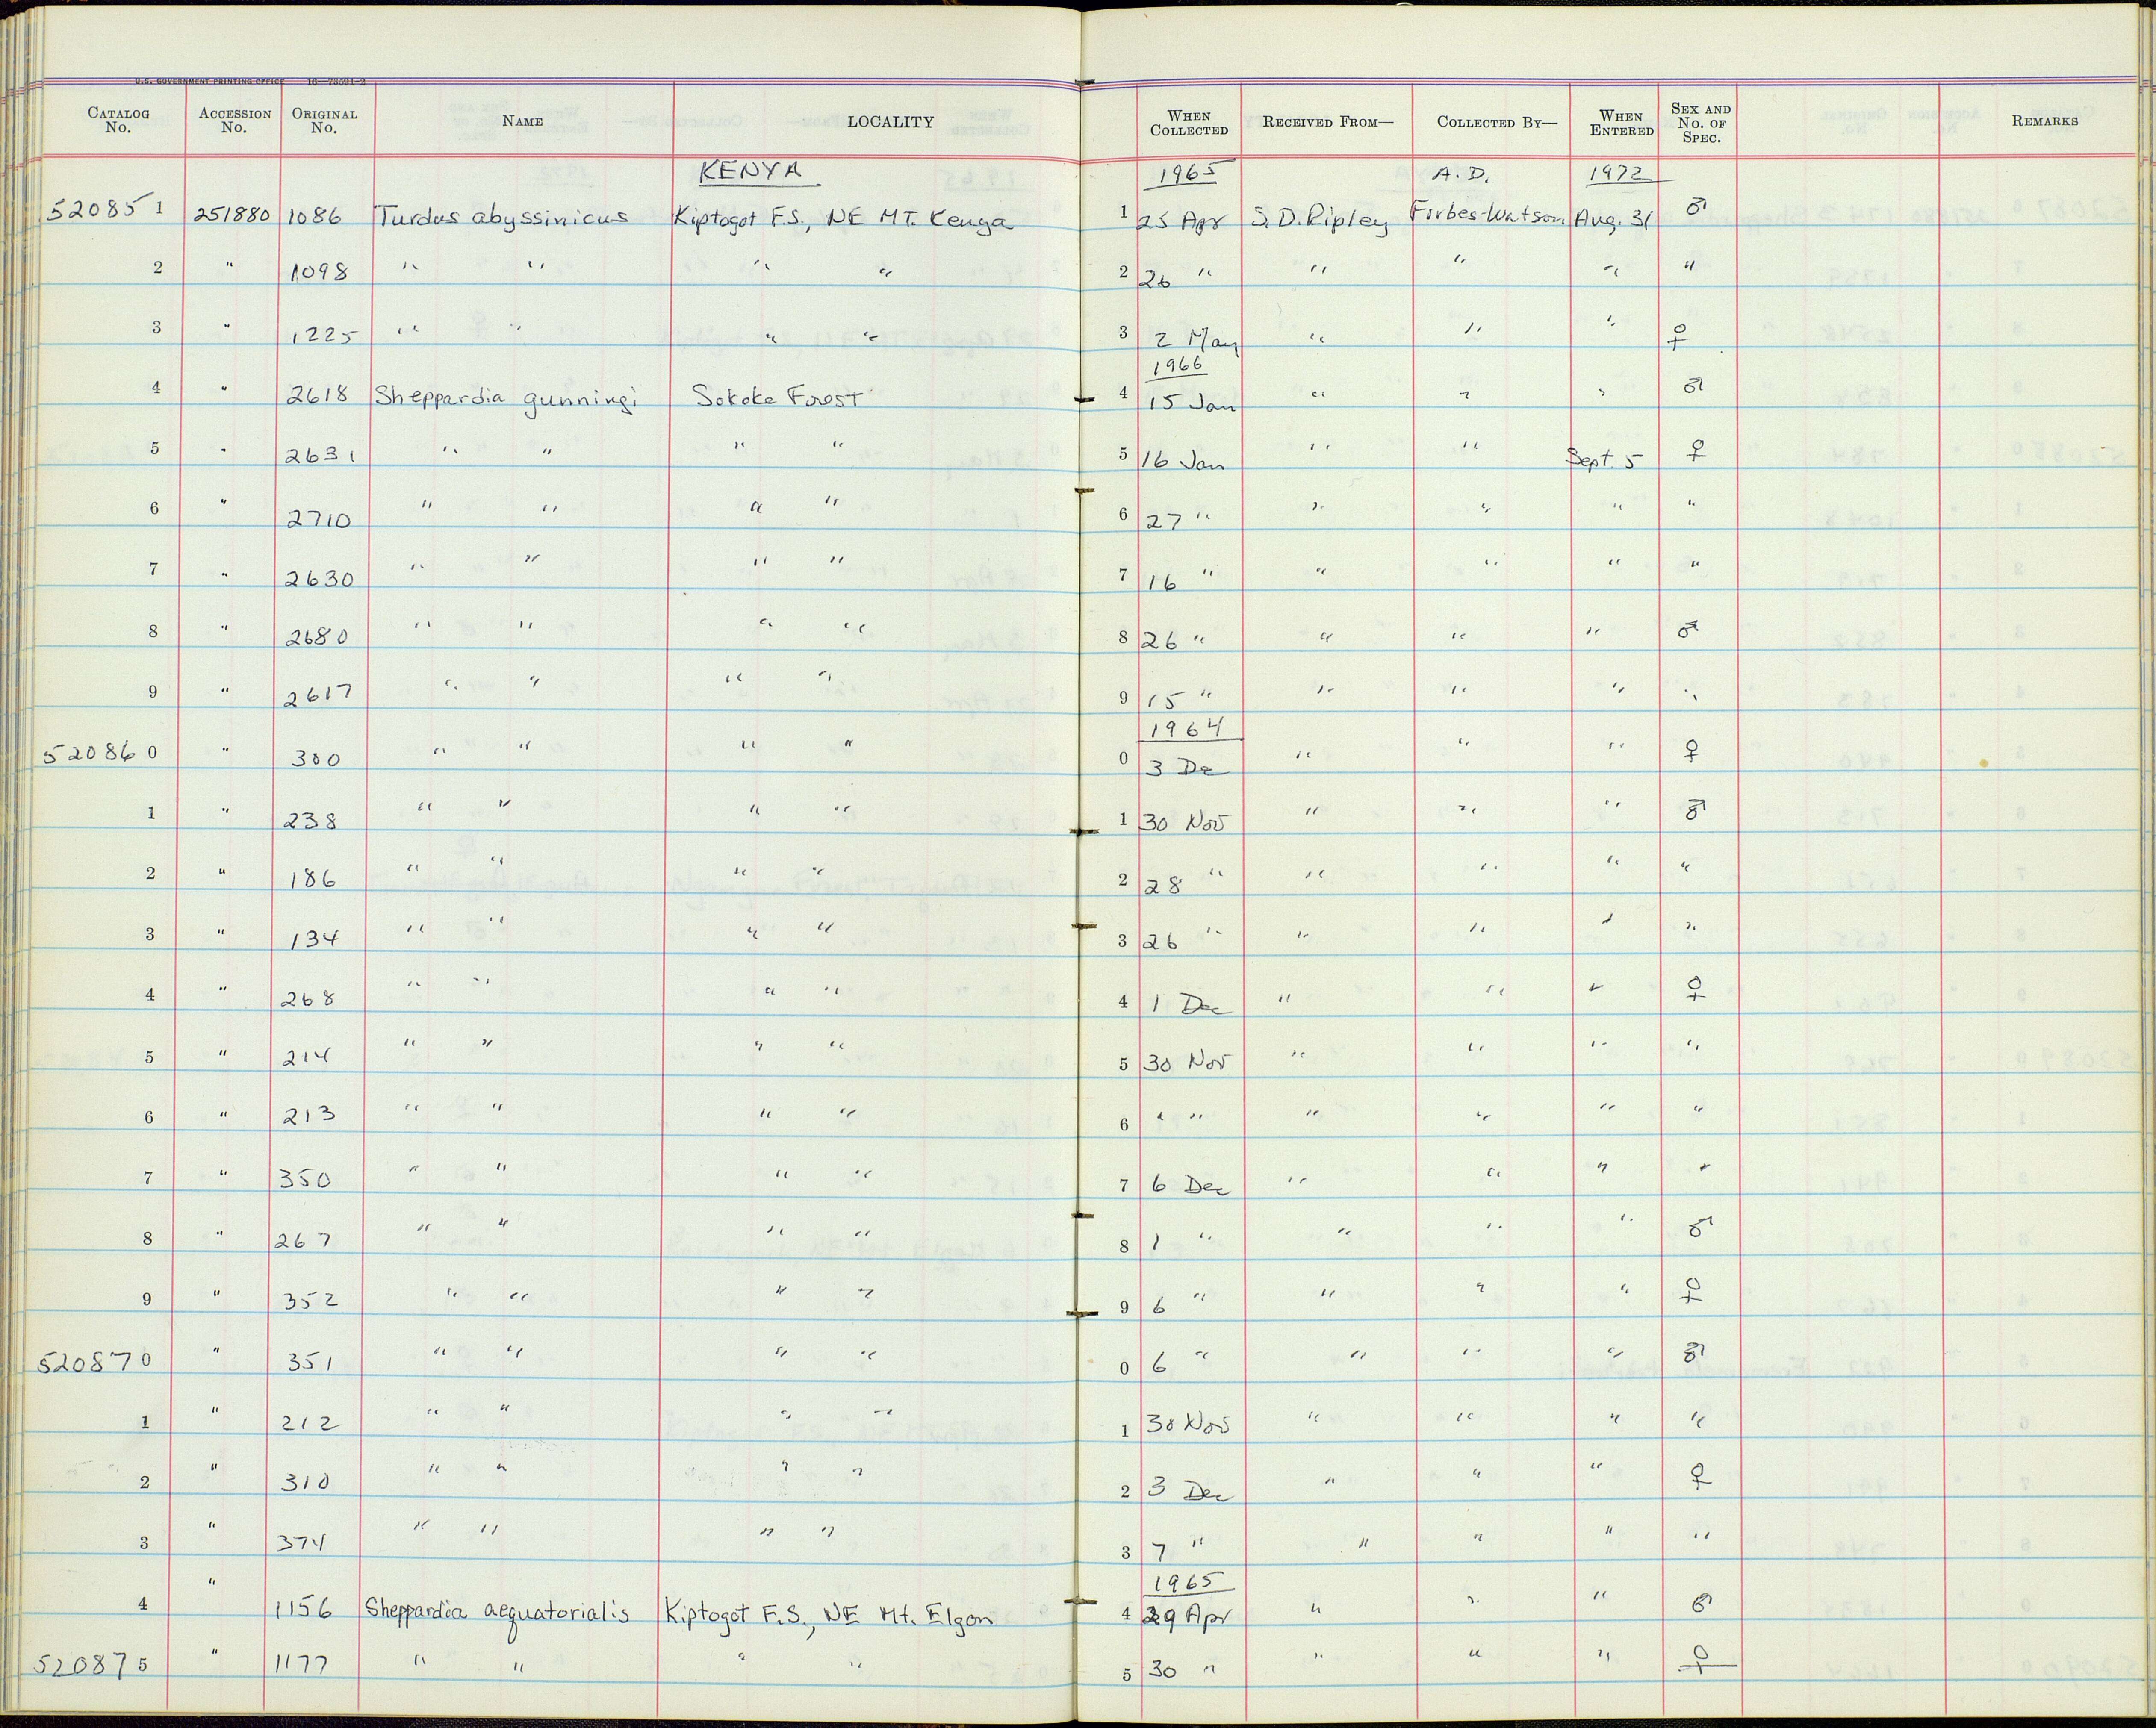Click the 'When Collected' column header
This screenshot has height=1728, width=2156.
click(1188, 123)
